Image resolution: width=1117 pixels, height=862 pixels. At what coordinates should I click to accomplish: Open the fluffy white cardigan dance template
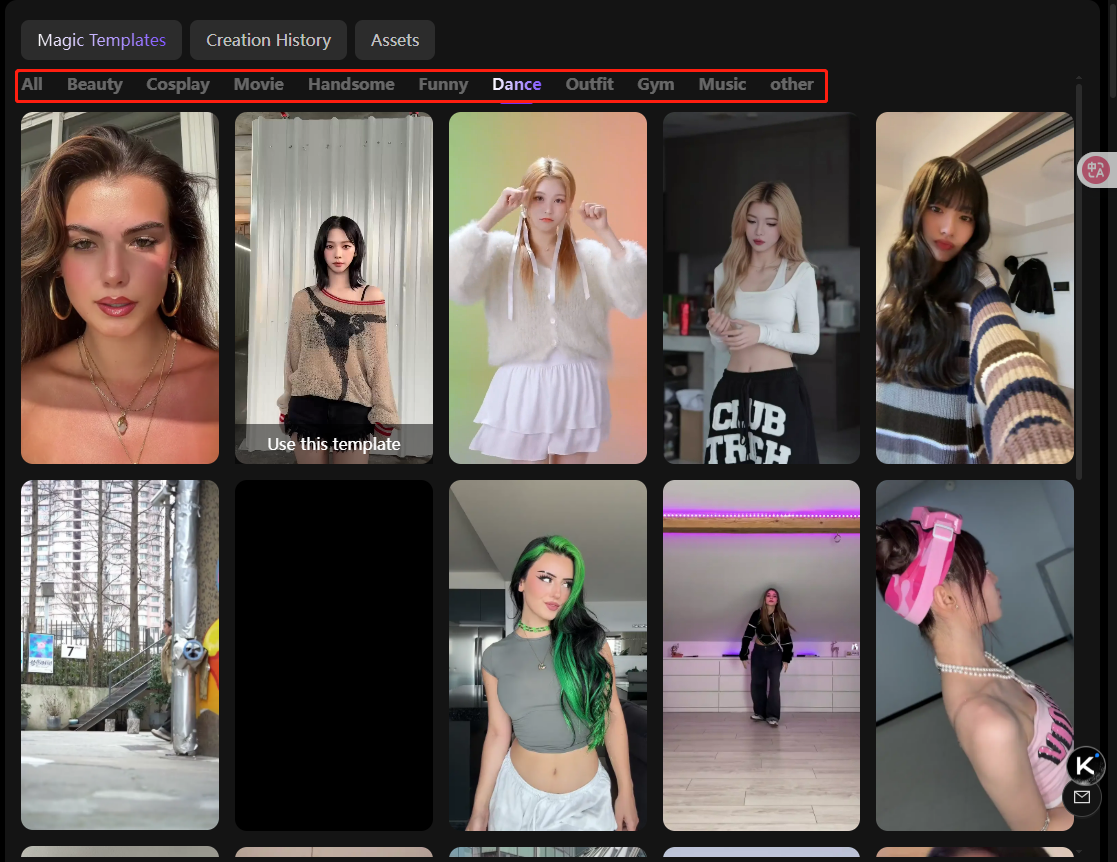(x=548, y=288)
